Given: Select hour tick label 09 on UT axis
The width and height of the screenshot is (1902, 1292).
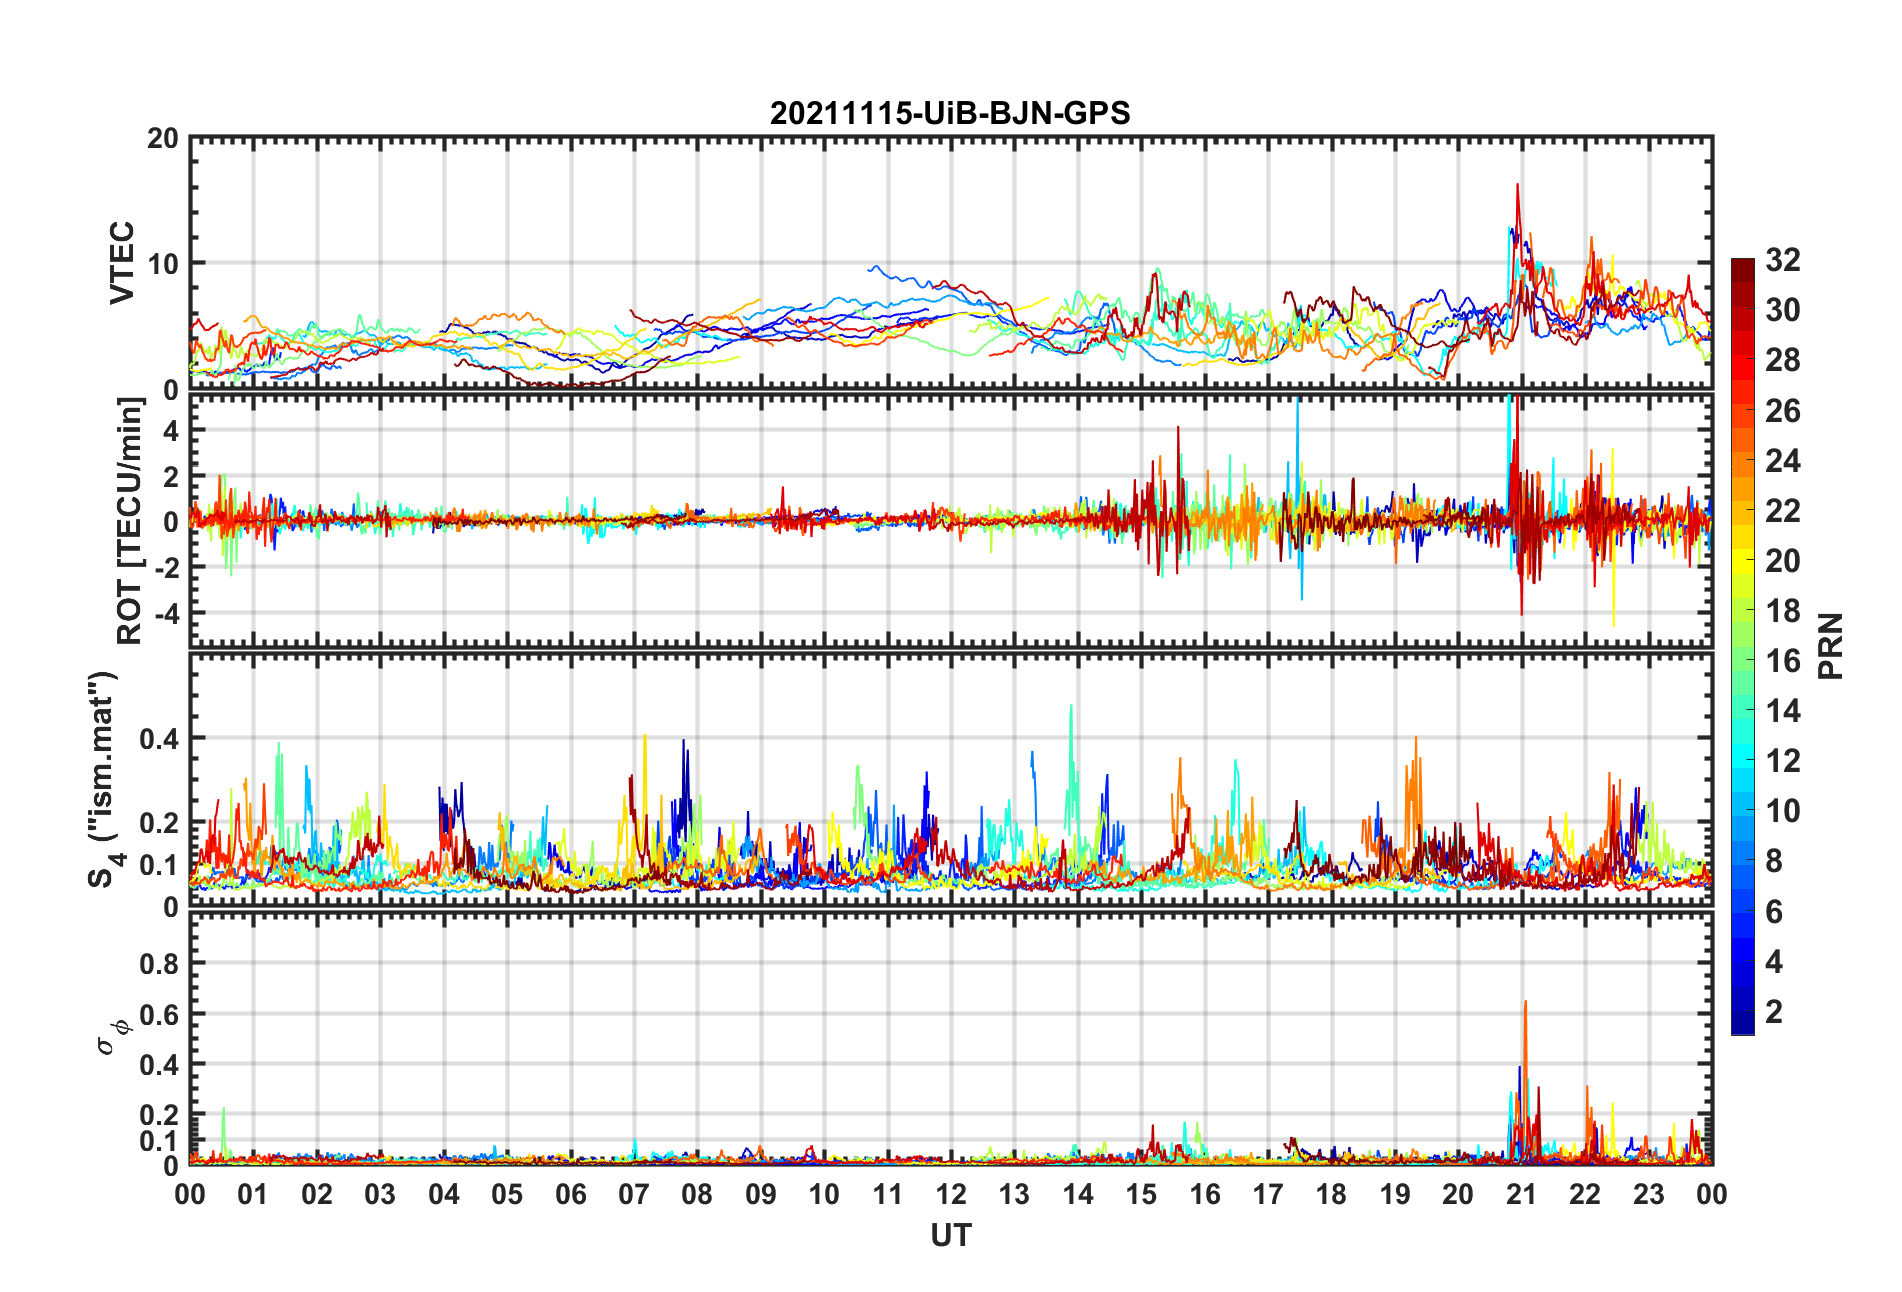Looking at the screenshot, I should coord(761,1194).
